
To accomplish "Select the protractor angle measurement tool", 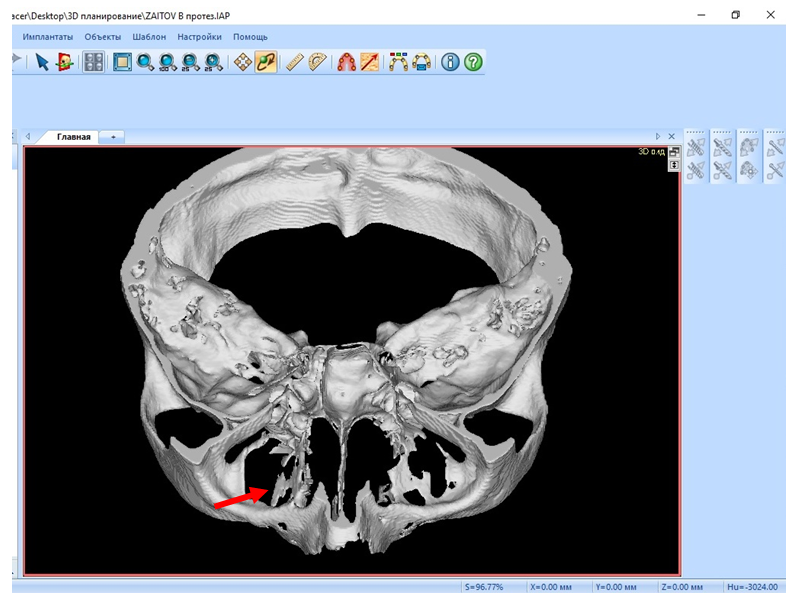I will pyautogui.click(x=317, y=62).
